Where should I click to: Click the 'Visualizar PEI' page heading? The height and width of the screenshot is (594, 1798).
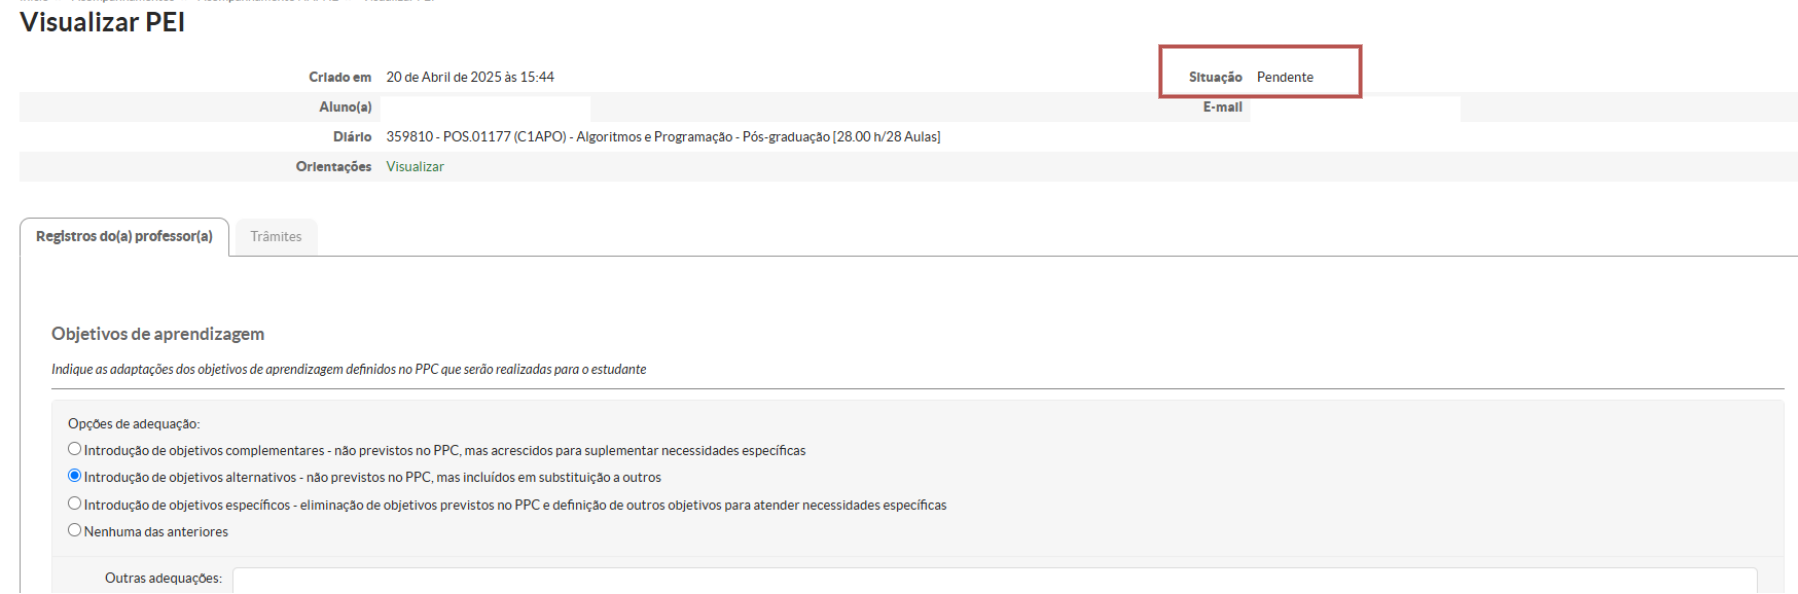(102, 22)
